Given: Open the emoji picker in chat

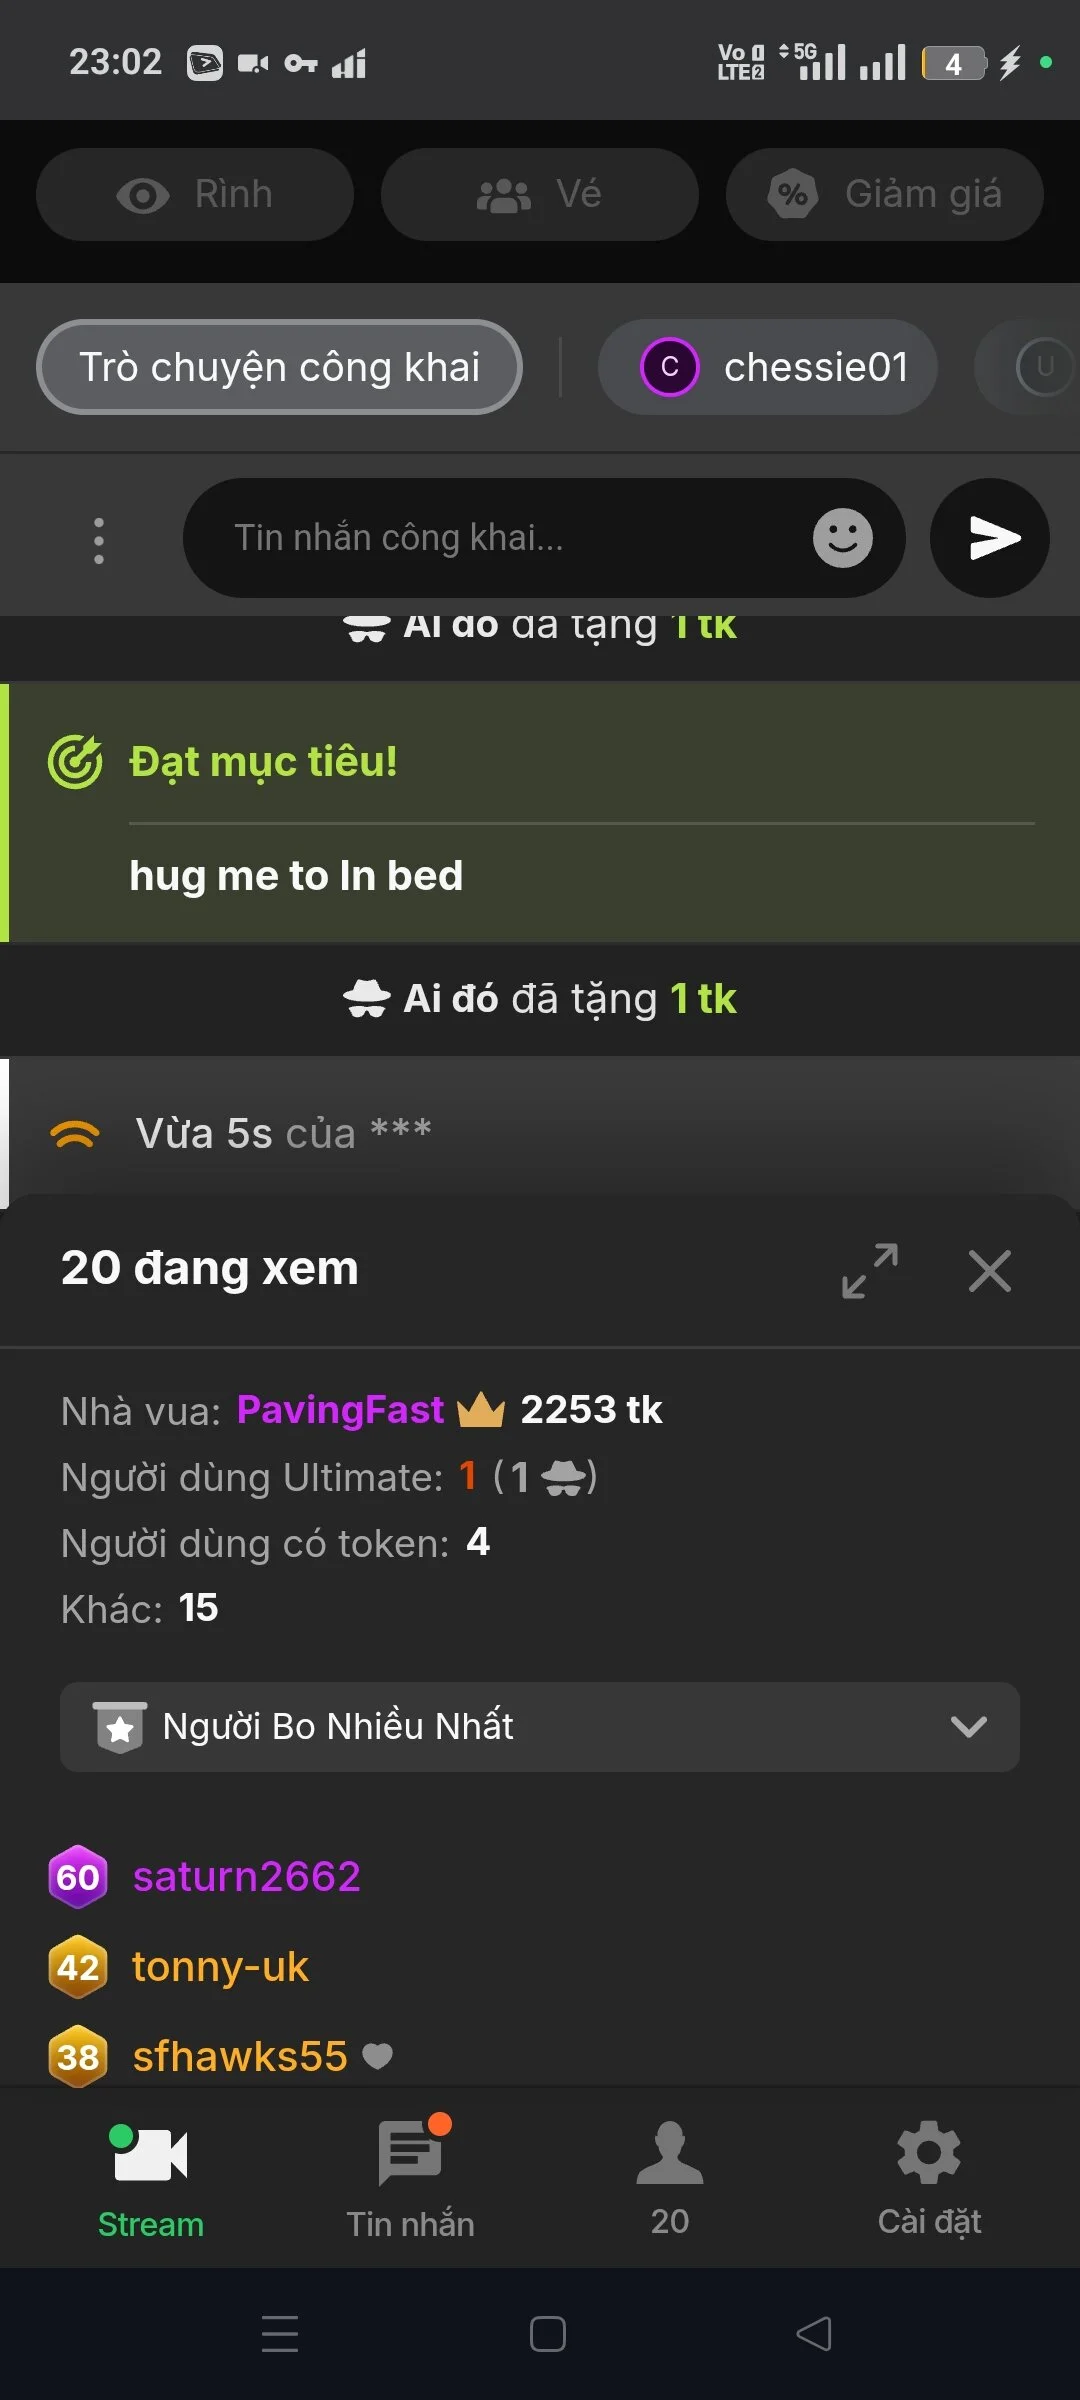Looking at the screenshot, I should (x=842, y=538).
